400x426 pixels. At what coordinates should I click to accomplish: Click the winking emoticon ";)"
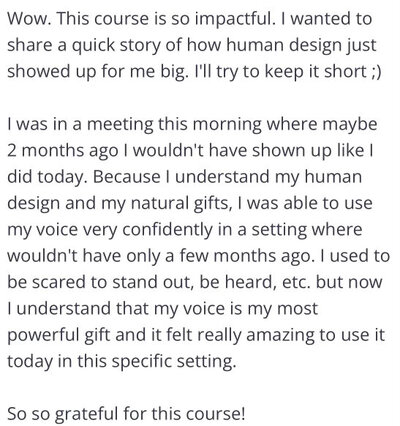tap(375, 72)
